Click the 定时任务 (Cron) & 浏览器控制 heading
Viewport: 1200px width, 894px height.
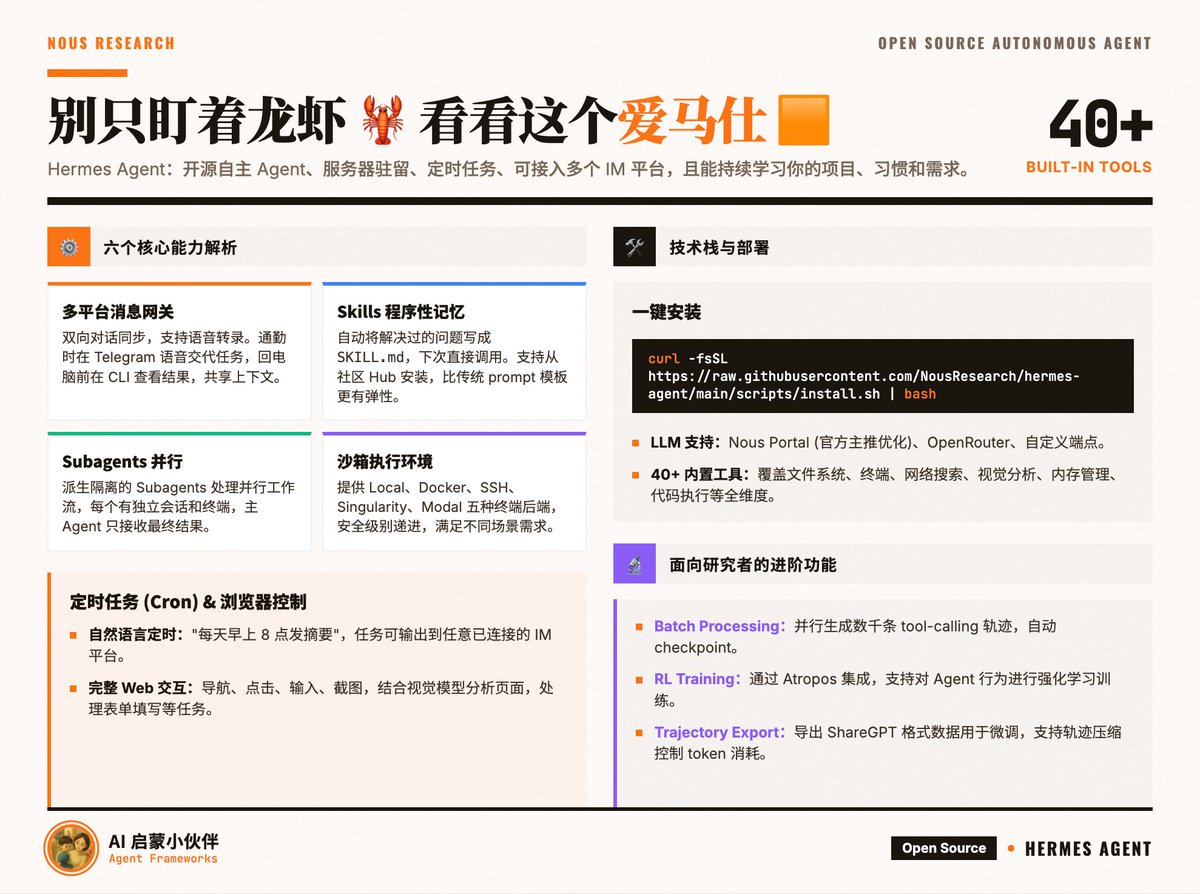point(188,602)
